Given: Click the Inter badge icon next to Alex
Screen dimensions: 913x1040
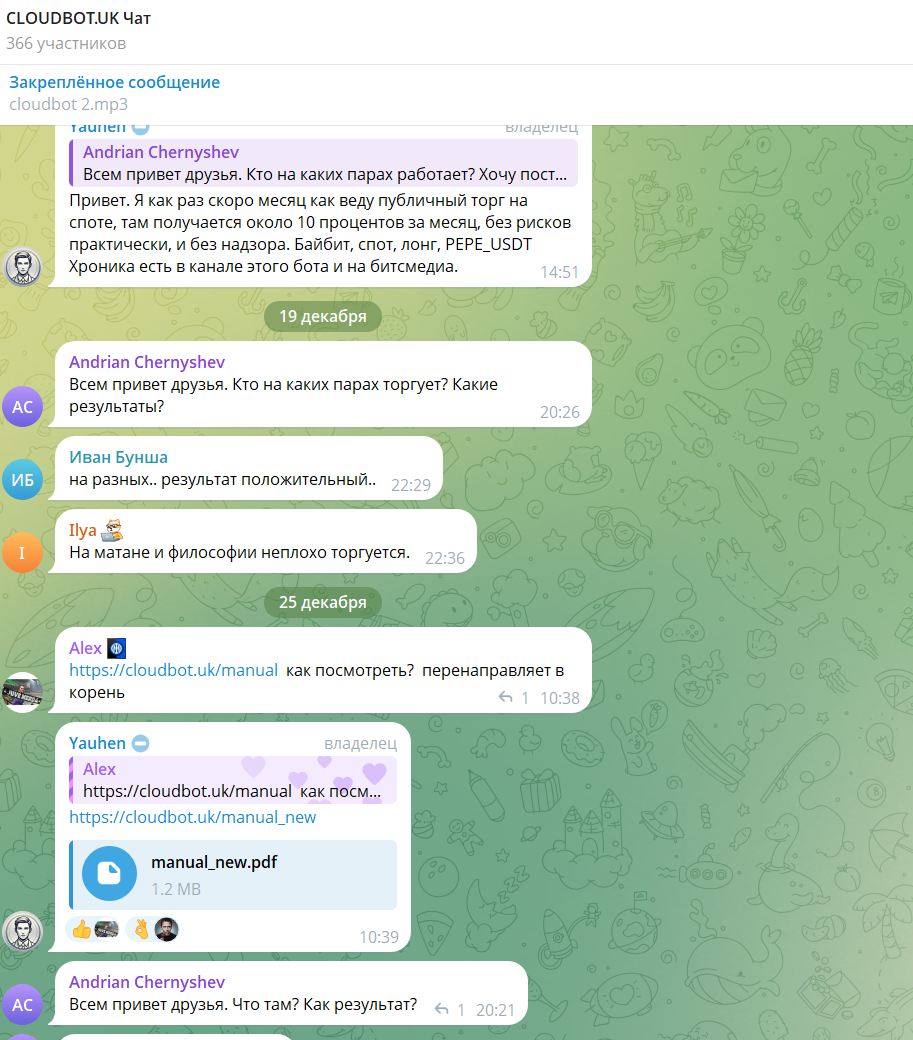Looking at the screenshot, I should click(x=117, y=648).
